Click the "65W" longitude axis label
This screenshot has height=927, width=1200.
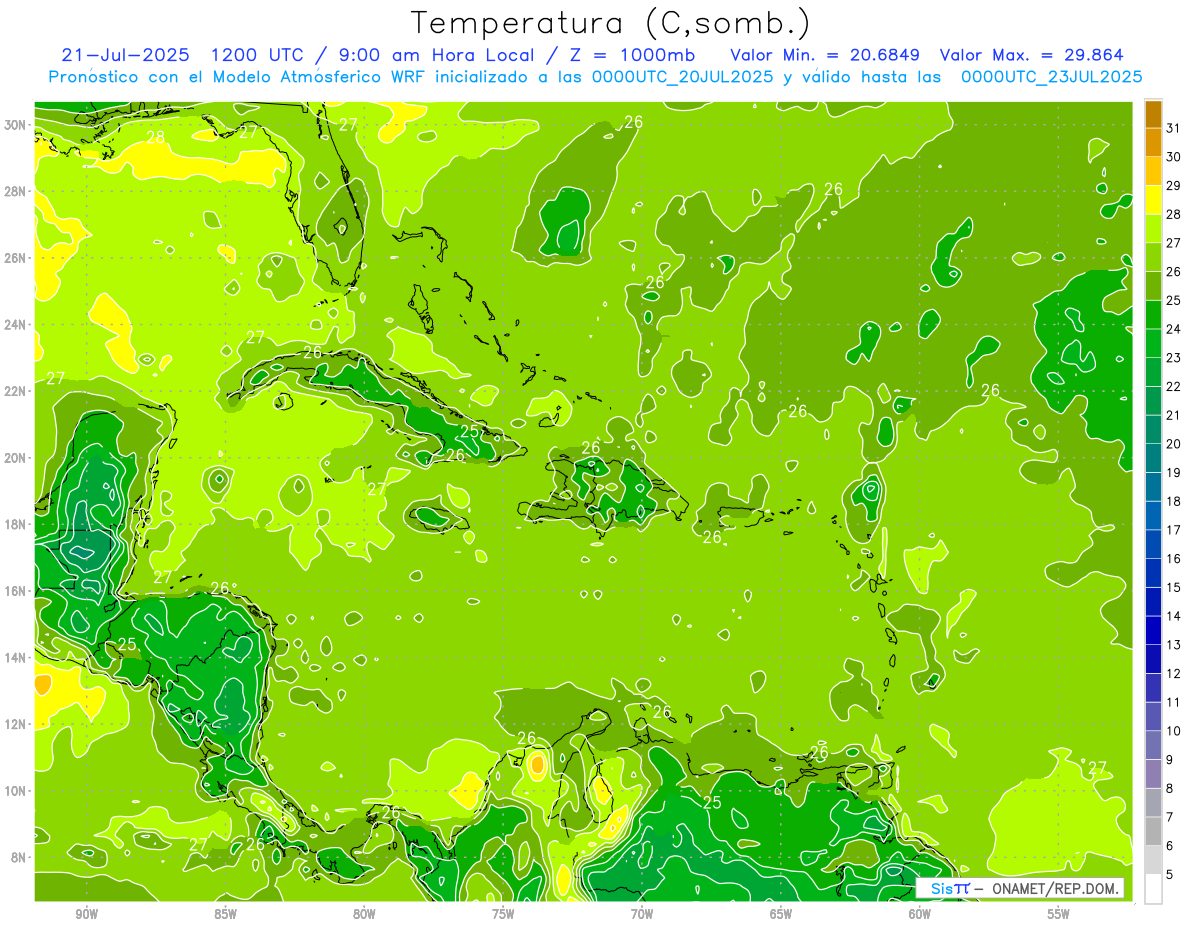pos(781,914)
